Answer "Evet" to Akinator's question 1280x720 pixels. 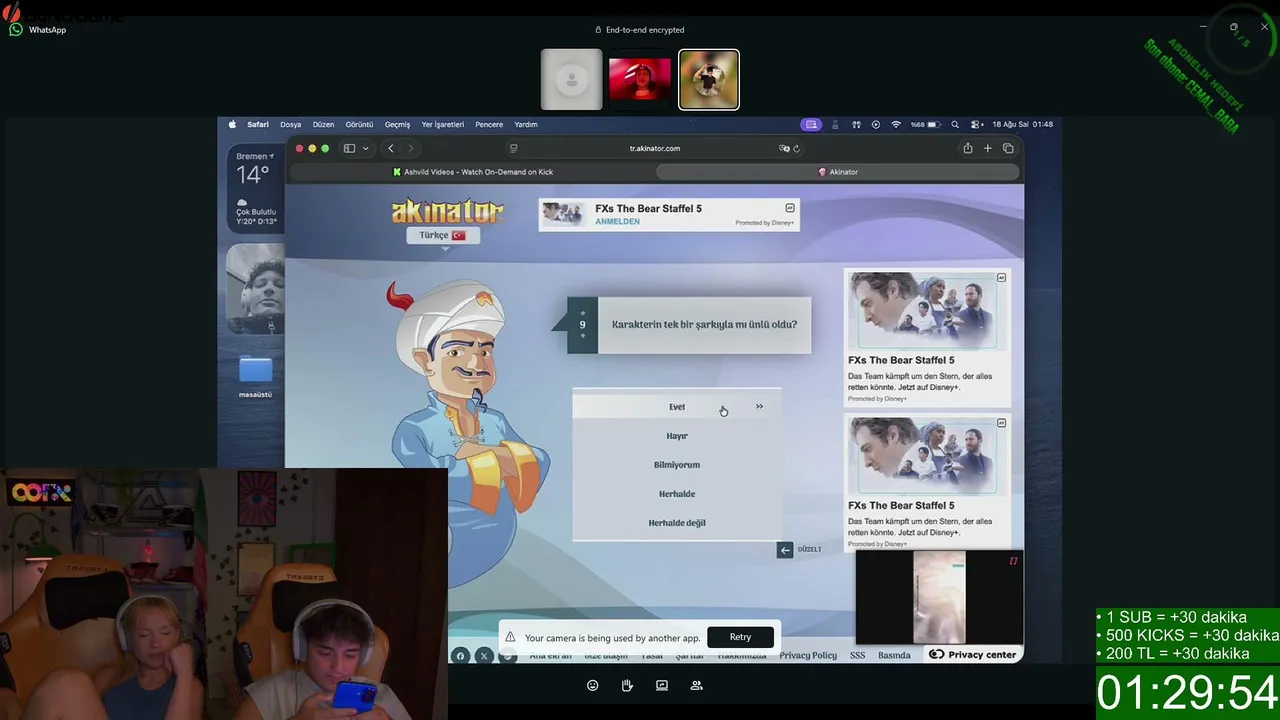tap(677, 407)
